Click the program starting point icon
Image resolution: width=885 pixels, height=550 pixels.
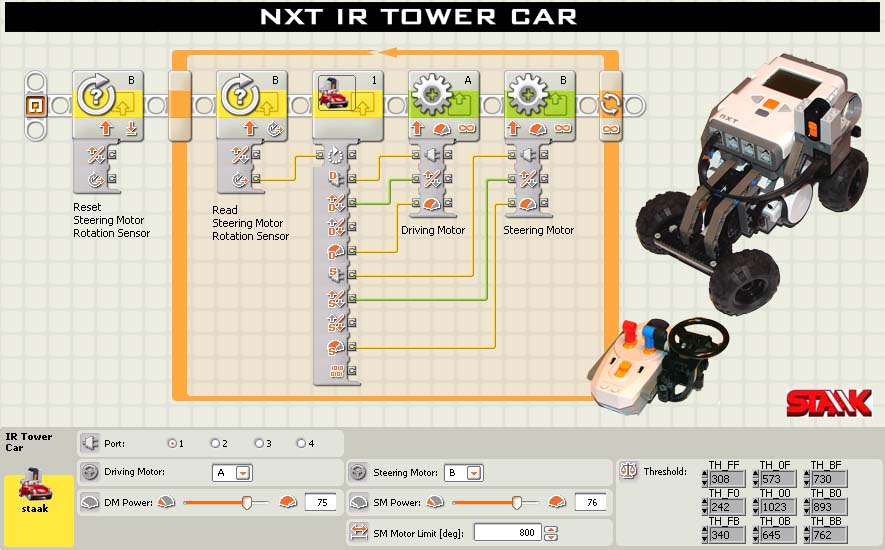click(x=36, y=106)
